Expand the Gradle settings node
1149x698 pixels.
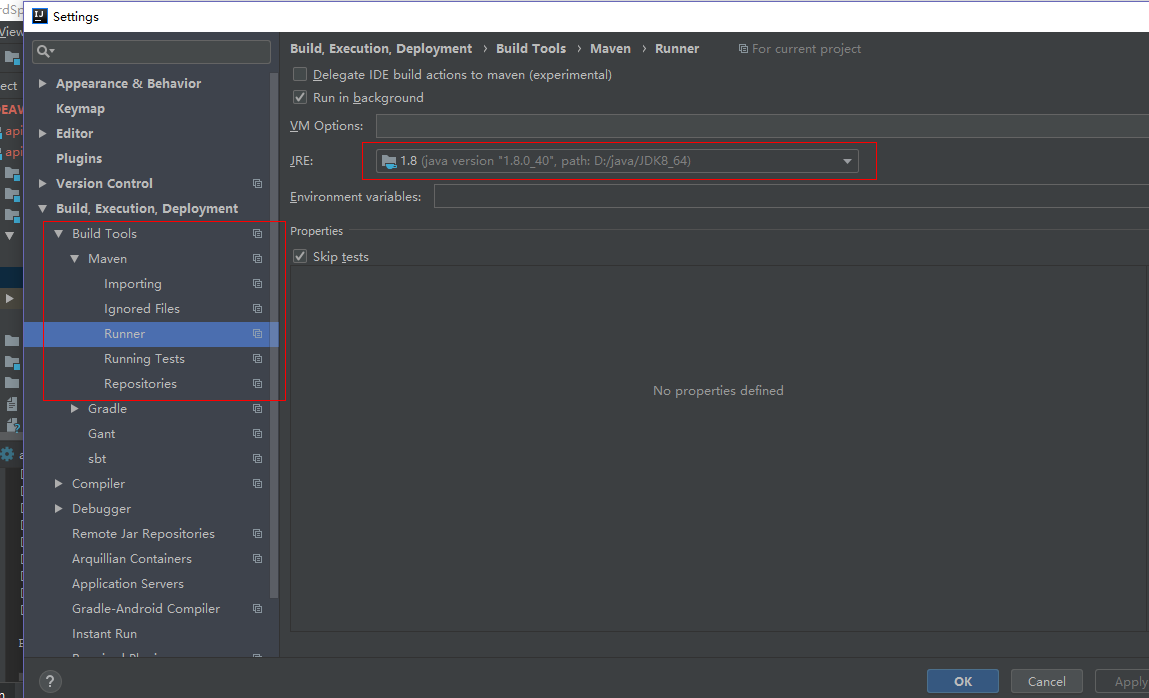coord(74,408)
